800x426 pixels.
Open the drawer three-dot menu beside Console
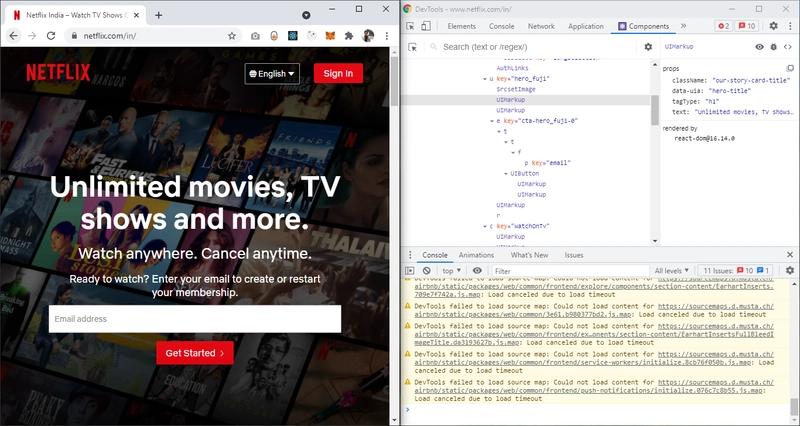click(x=410, y=255)
